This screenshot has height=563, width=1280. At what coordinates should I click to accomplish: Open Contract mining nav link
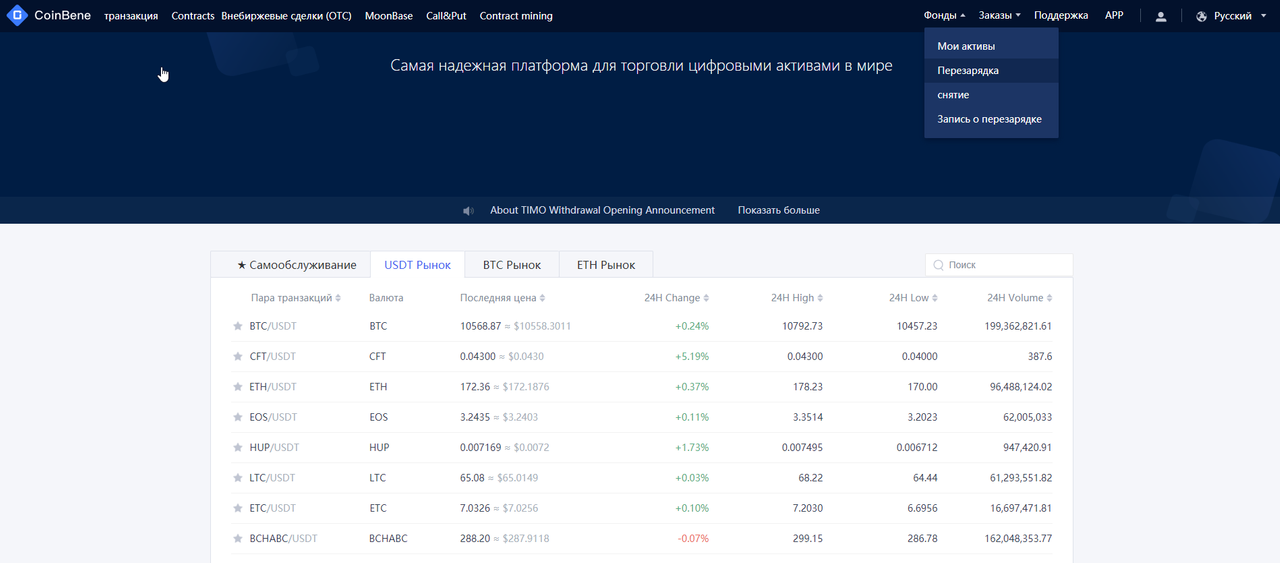tap(516, 16)
